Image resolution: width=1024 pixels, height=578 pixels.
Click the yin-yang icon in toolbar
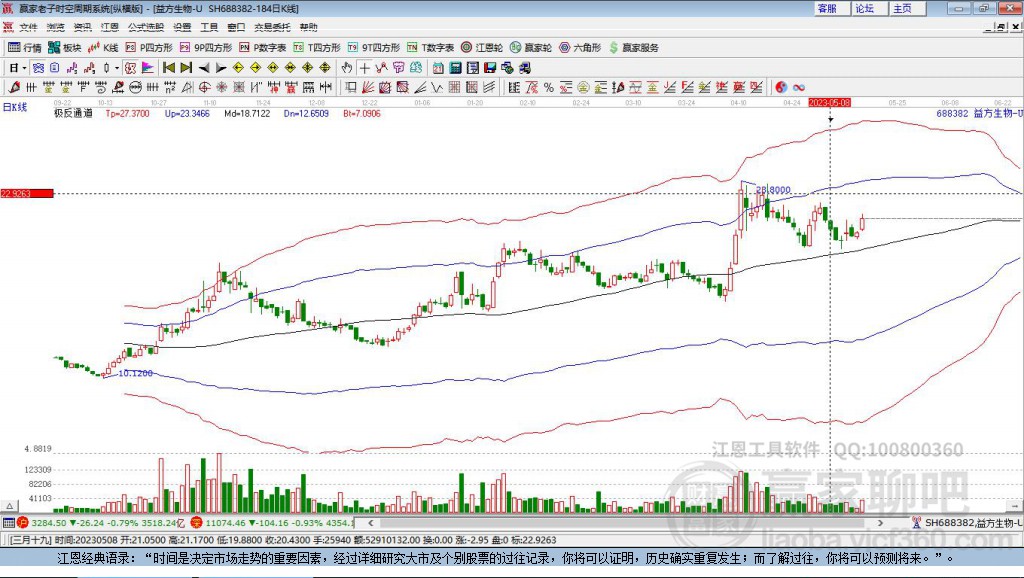pyautogui.click(x=781, y=87)
